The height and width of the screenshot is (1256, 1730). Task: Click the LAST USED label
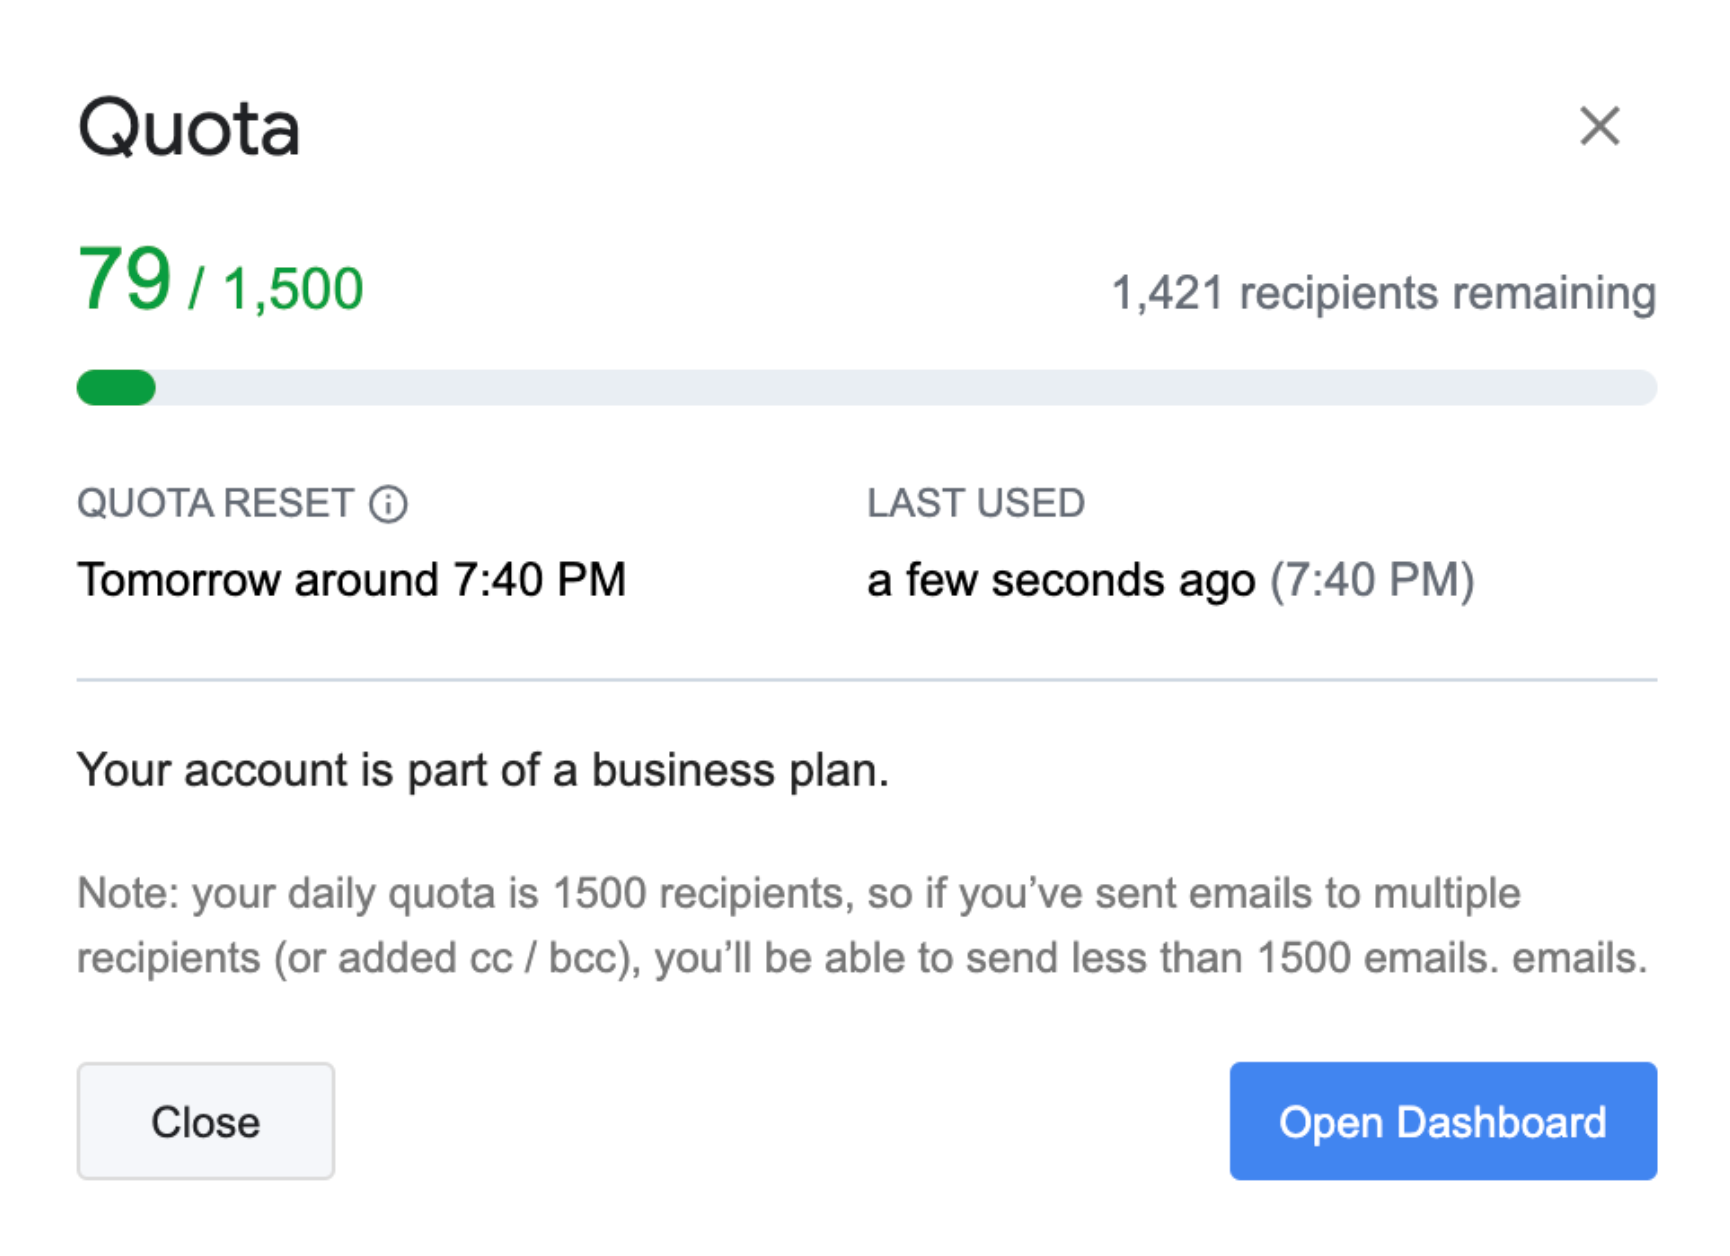(x=977, y=503)
